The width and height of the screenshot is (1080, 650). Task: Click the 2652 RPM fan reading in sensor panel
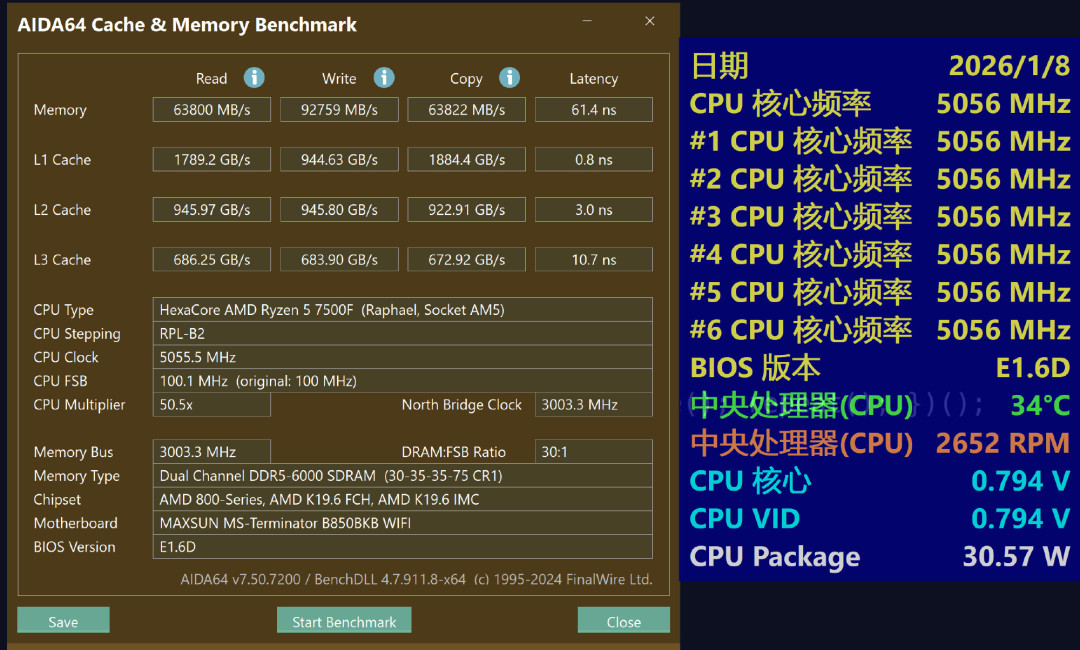(1003, 443)
